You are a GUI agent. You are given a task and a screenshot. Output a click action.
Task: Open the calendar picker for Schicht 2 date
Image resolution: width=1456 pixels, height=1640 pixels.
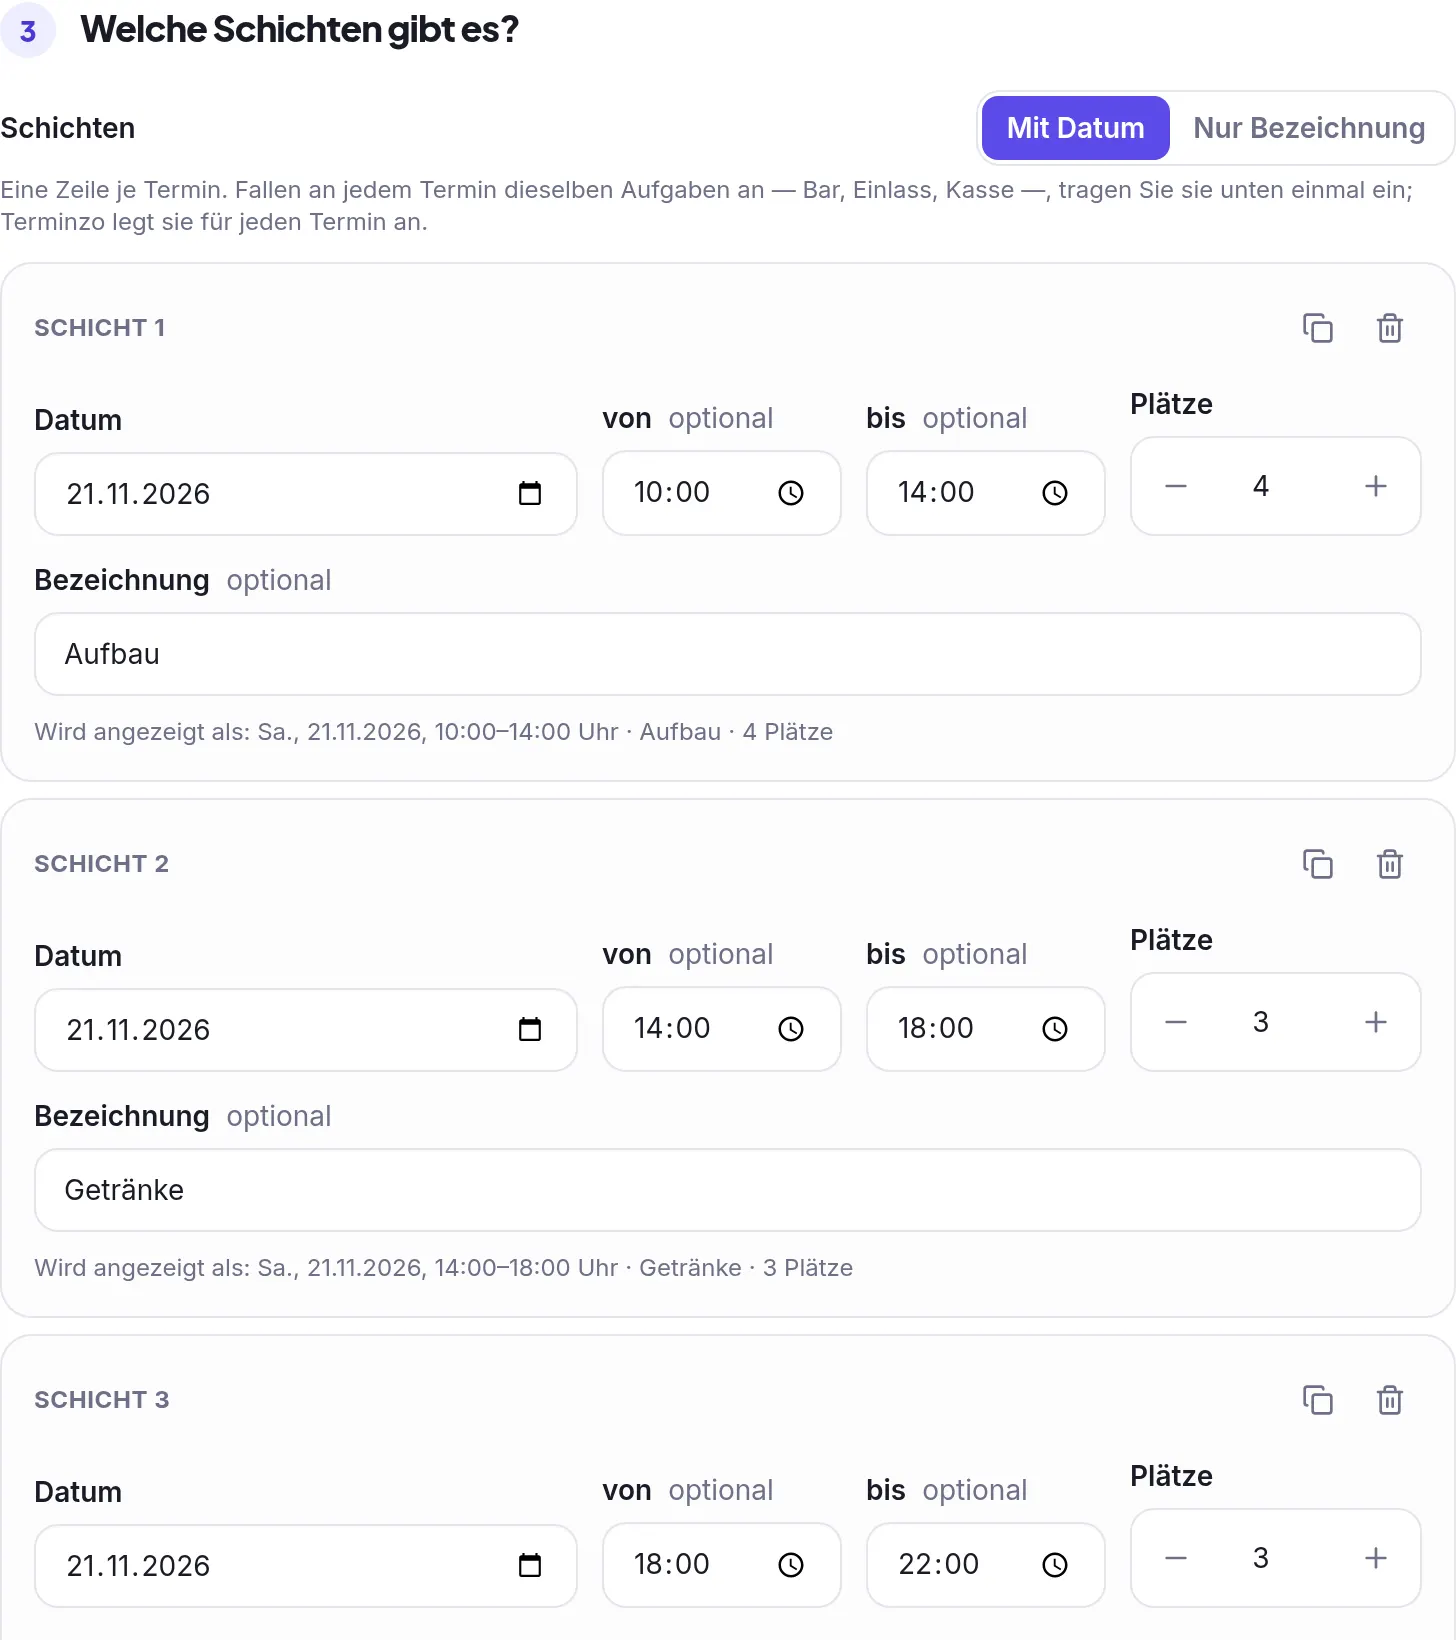[x=530, y=1029]
